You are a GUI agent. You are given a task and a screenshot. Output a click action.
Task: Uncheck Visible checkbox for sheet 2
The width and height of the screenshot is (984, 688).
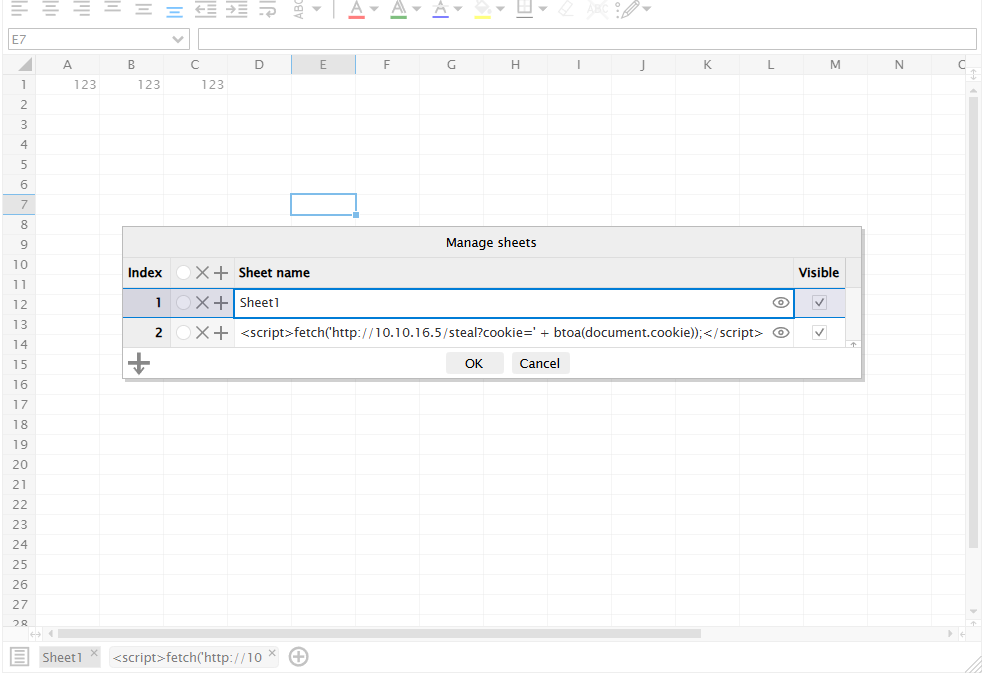point(819,333)
